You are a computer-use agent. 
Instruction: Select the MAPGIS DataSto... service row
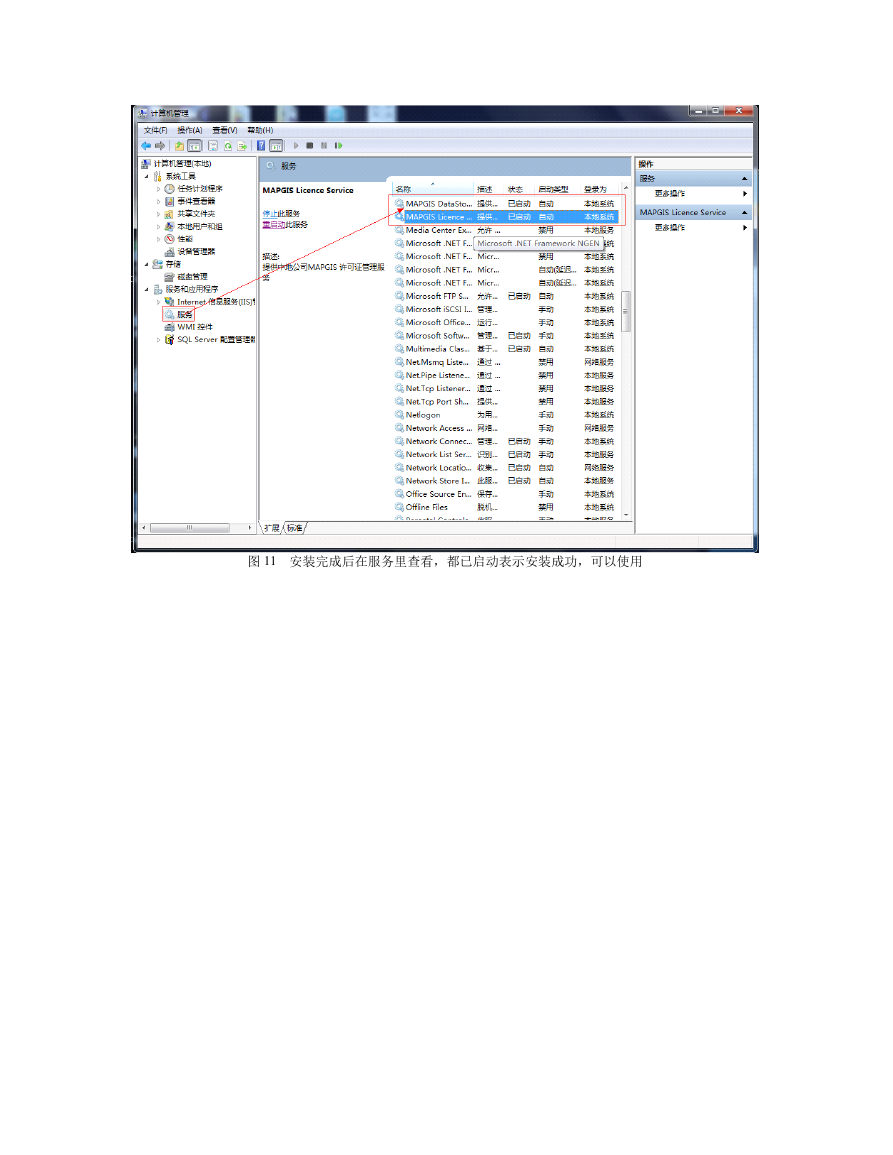click(x=505, y=203)
